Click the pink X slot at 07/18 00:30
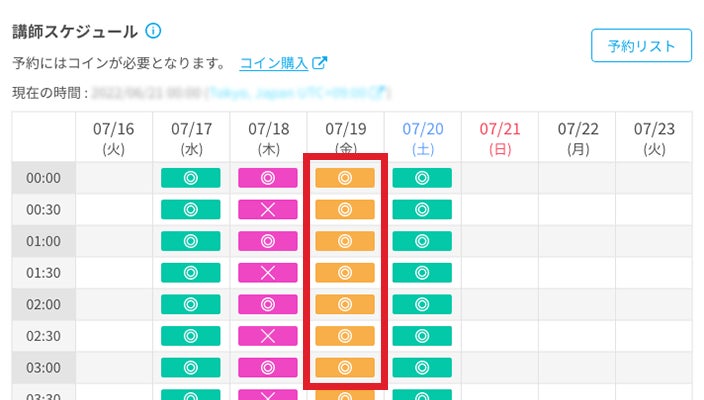 pyautogui.click(x=267, y=210)
